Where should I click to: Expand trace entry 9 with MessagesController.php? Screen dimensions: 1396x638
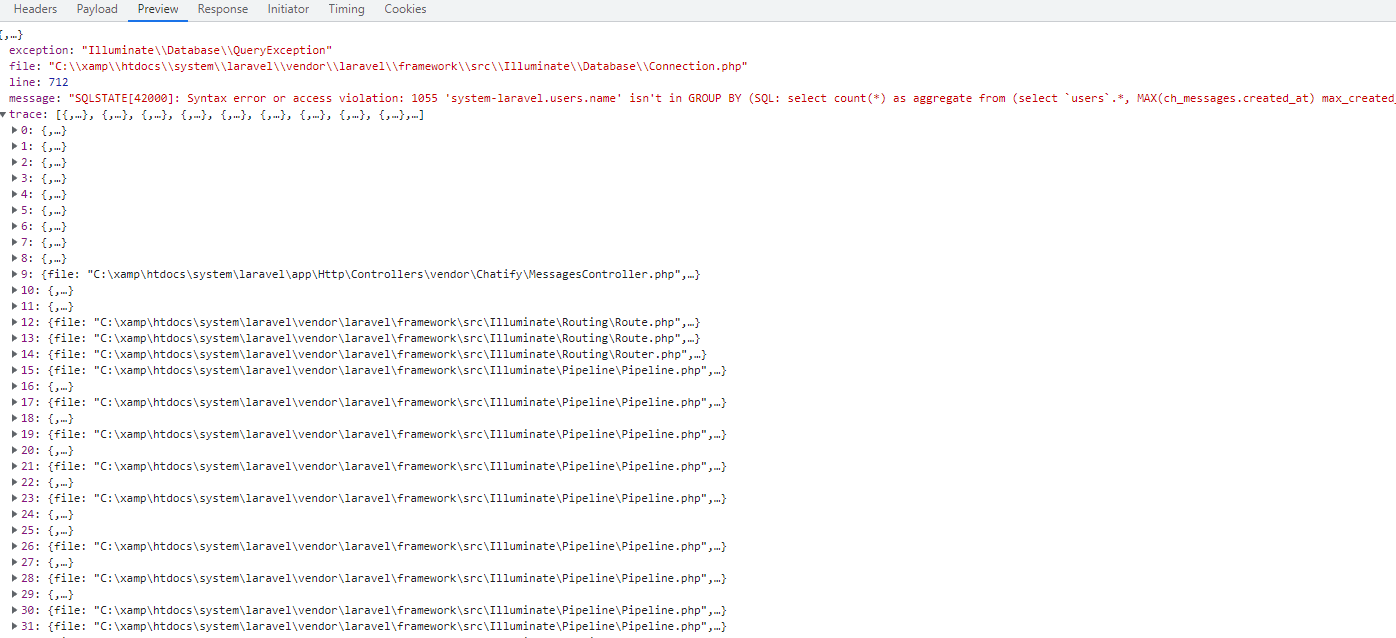click(x=14, y=273)
